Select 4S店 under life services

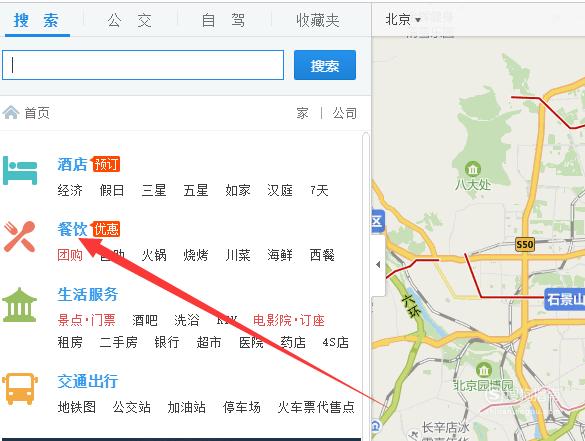click(335, 342)
